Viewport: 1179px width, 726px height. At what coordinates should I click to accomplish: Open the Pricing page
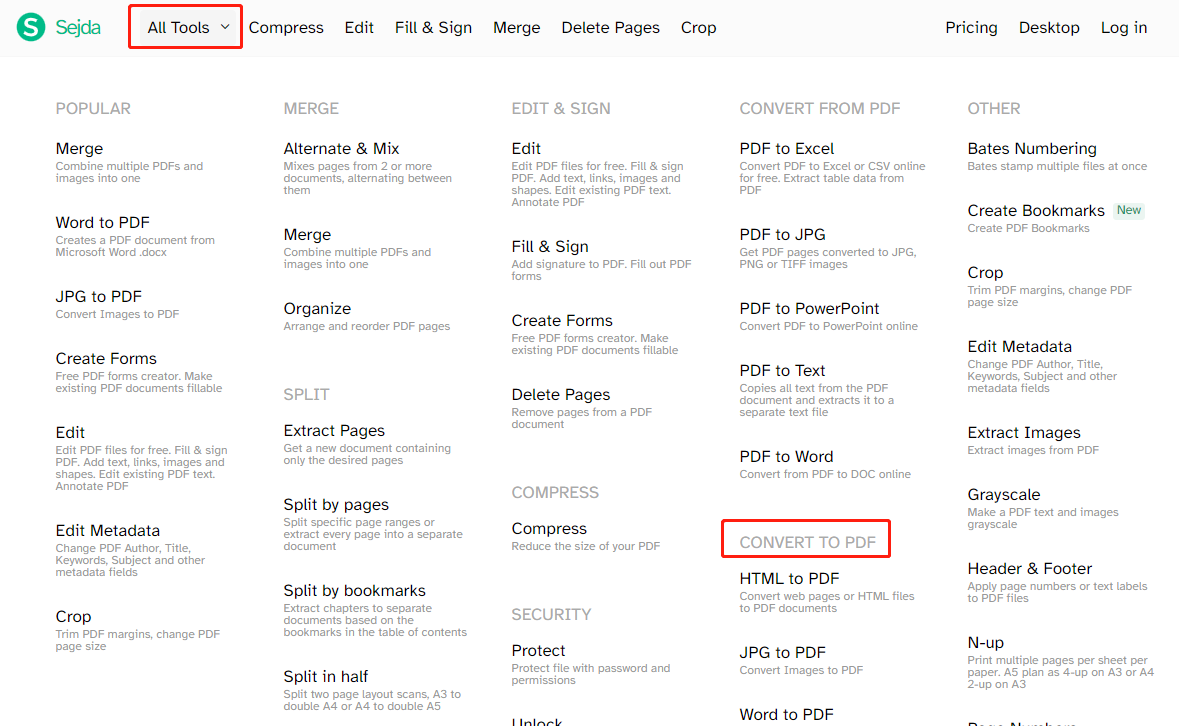tap(971, 28)
